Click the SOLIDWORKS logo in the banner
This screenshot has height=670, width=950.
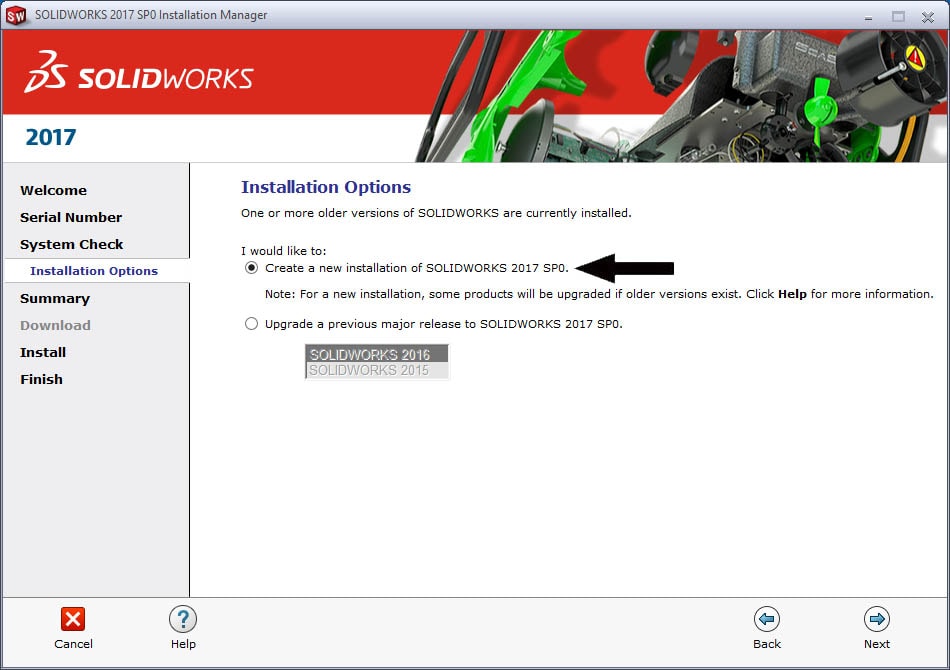click(138, 73)
